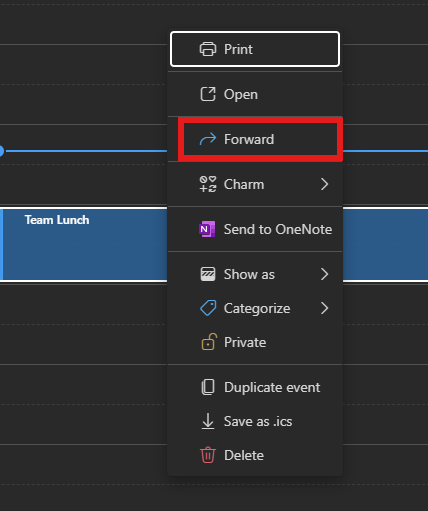Click the Save as .ics download icon
This screenshot has height=511, width=428.
[208, 421]
